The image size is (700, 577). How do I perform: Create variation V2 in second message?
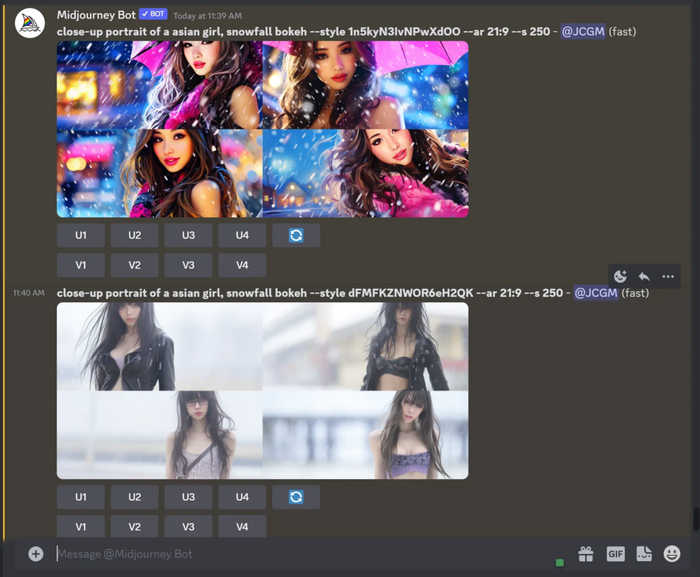click(x=134, y=527)
